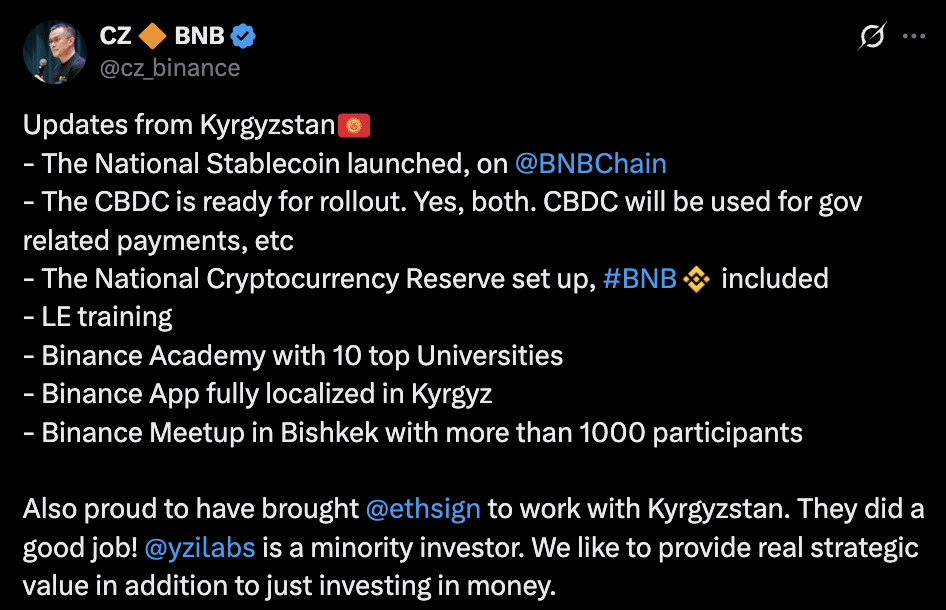This screenshot has width=946, height=610.
Task: Click the CZ display name
Action: [x=116, y=36]
